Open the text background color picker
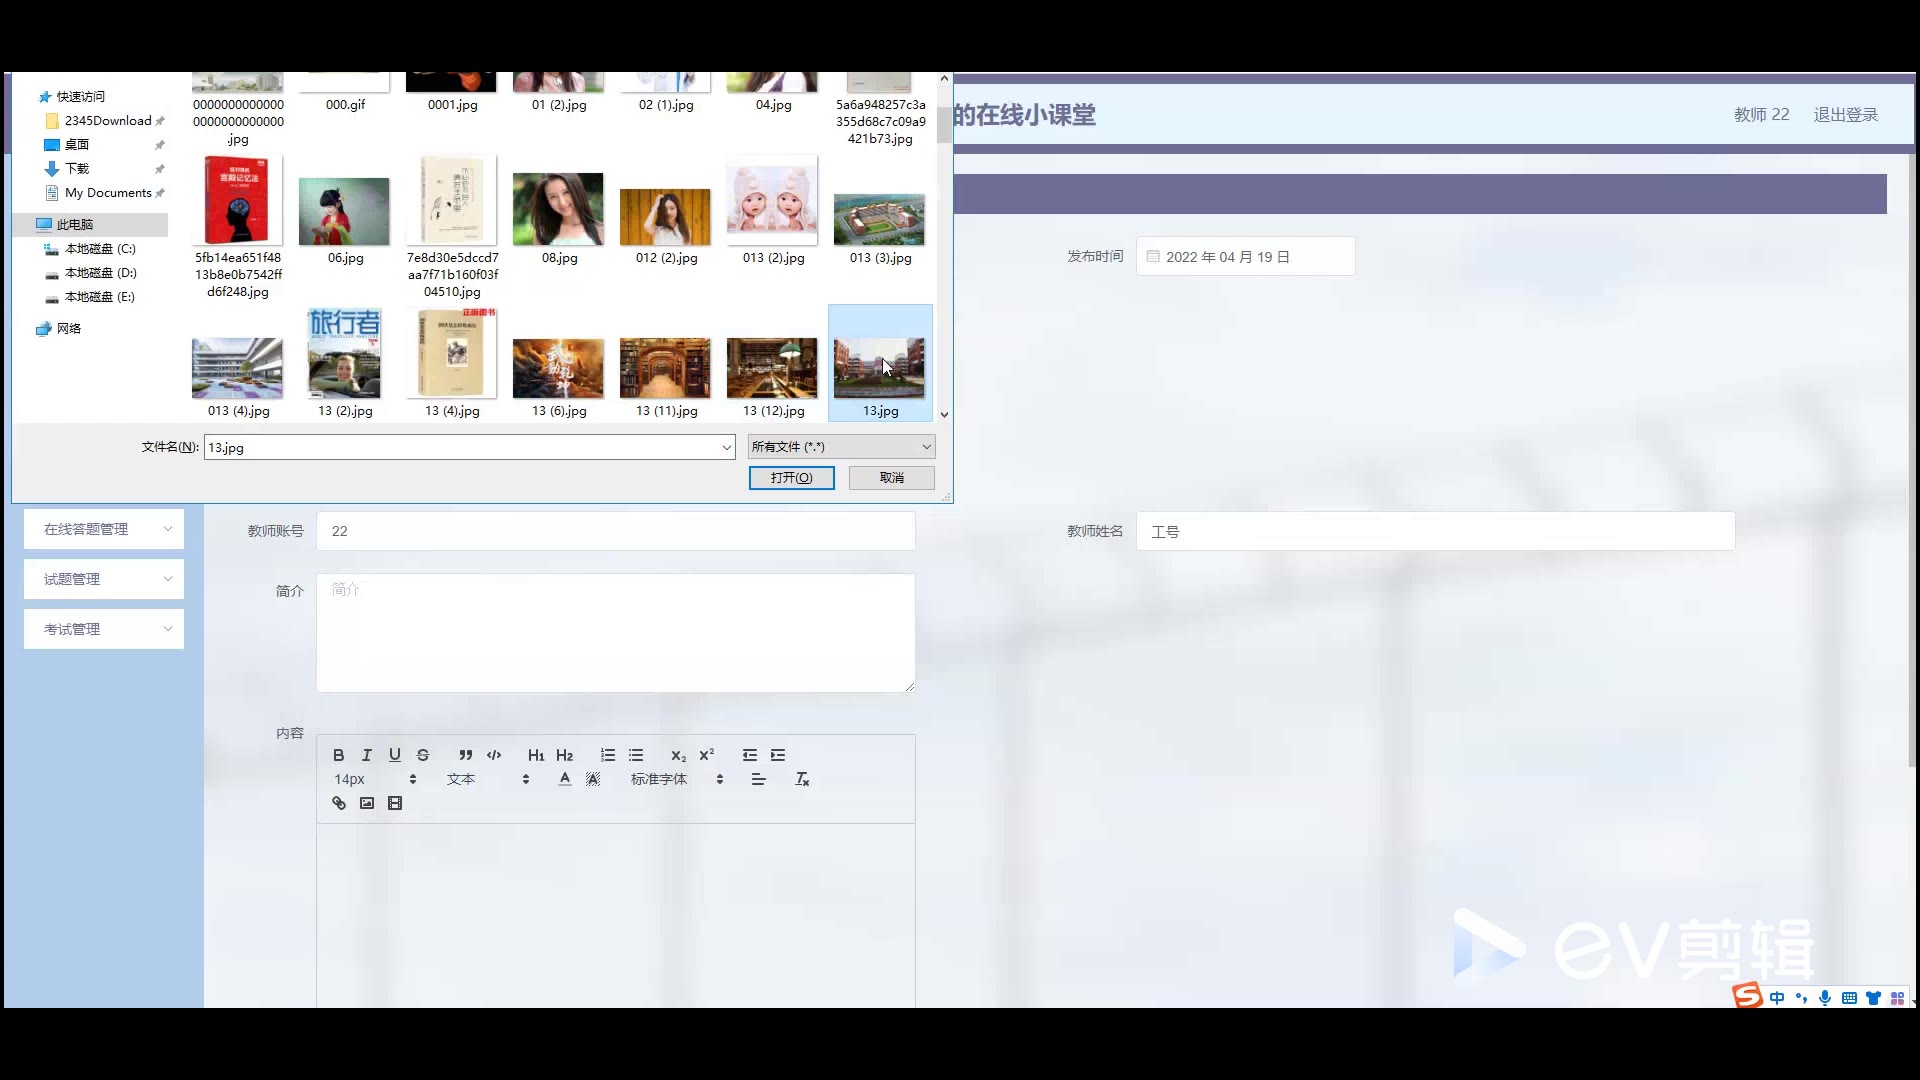This screenshot has width=1920, height=1080. [x=593, y=779]
